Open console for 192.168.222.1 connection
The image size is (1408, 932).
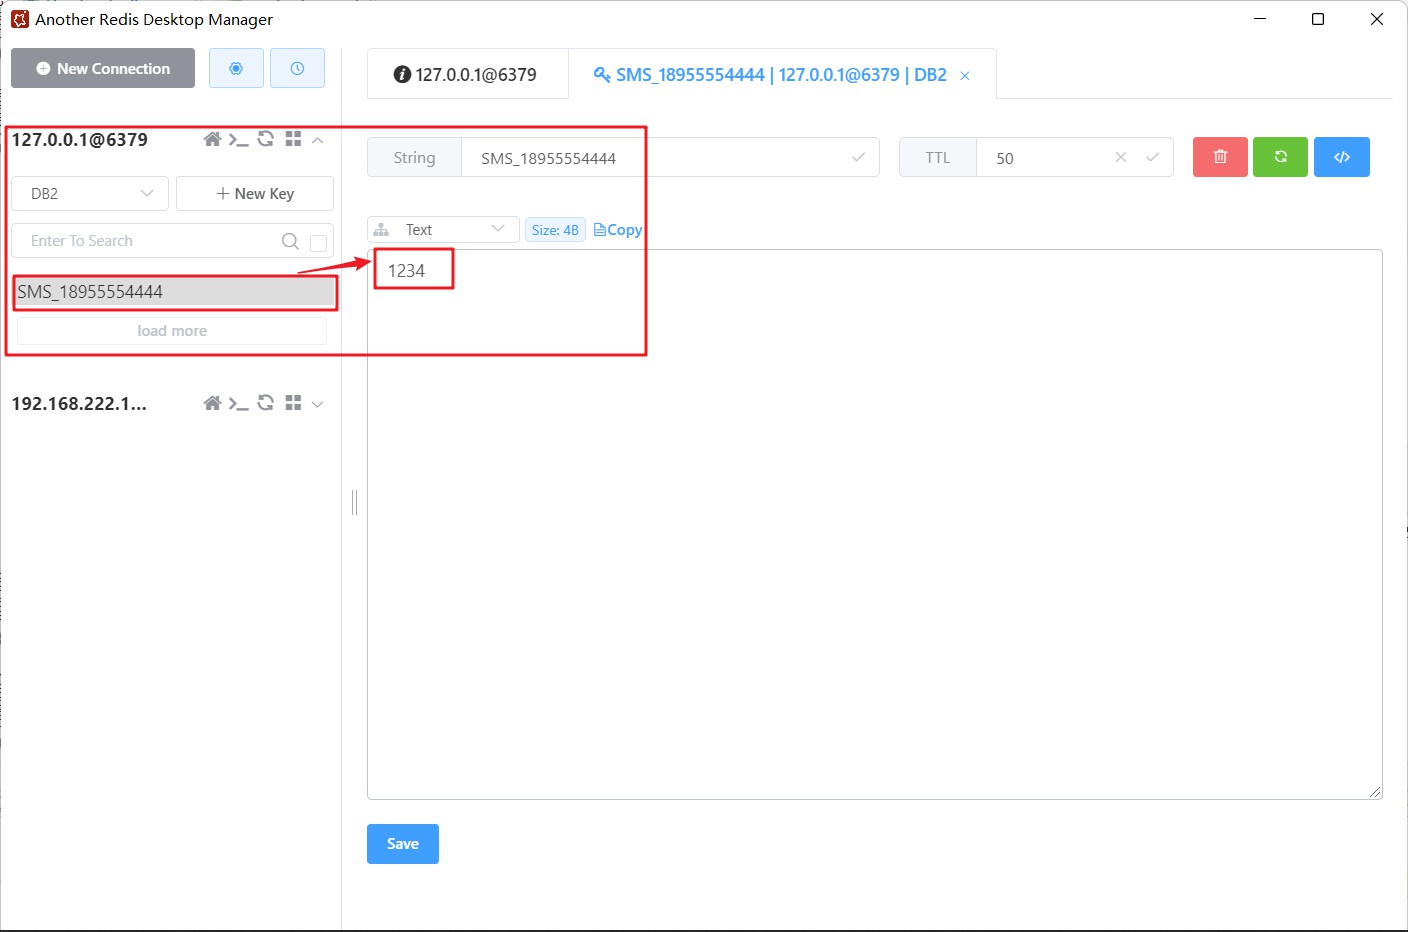tap(238, 403)
